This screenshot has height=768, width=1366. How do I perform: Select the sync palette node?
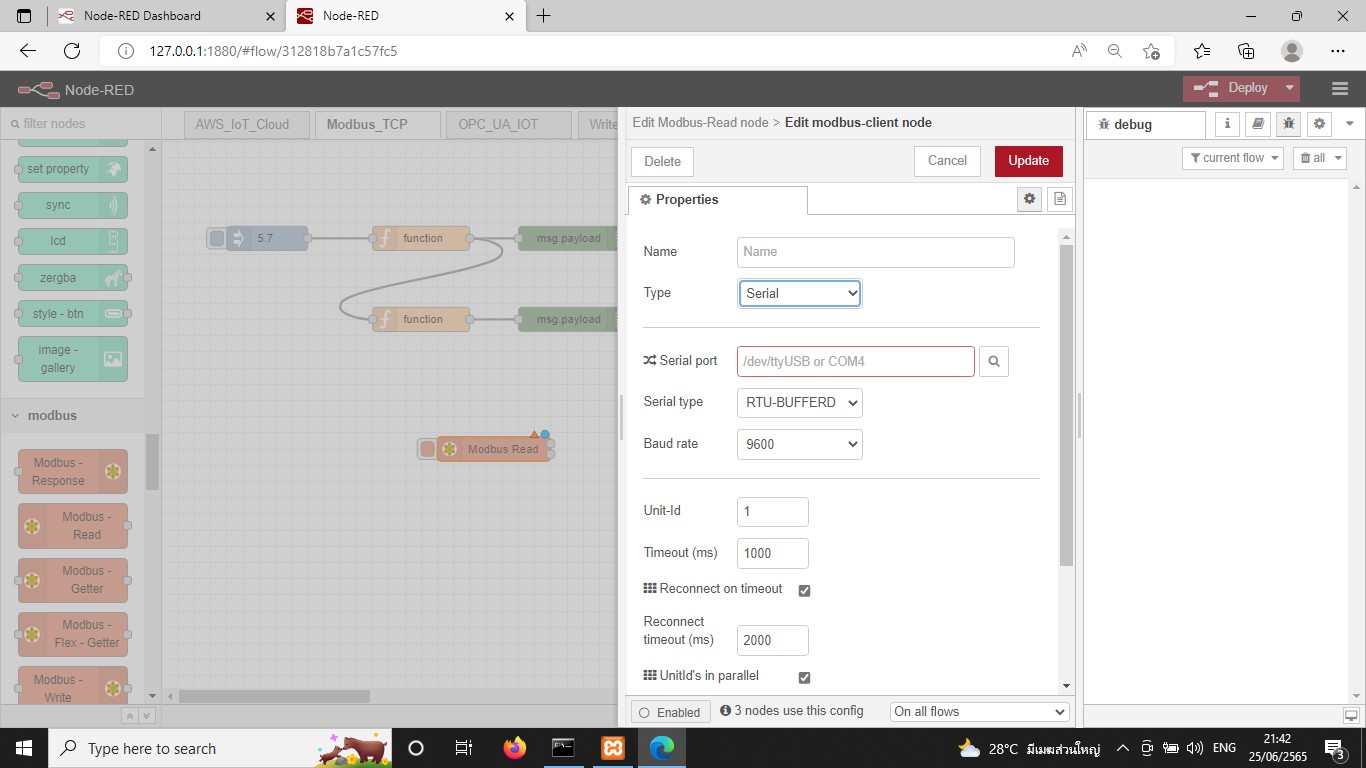(72, 205)
